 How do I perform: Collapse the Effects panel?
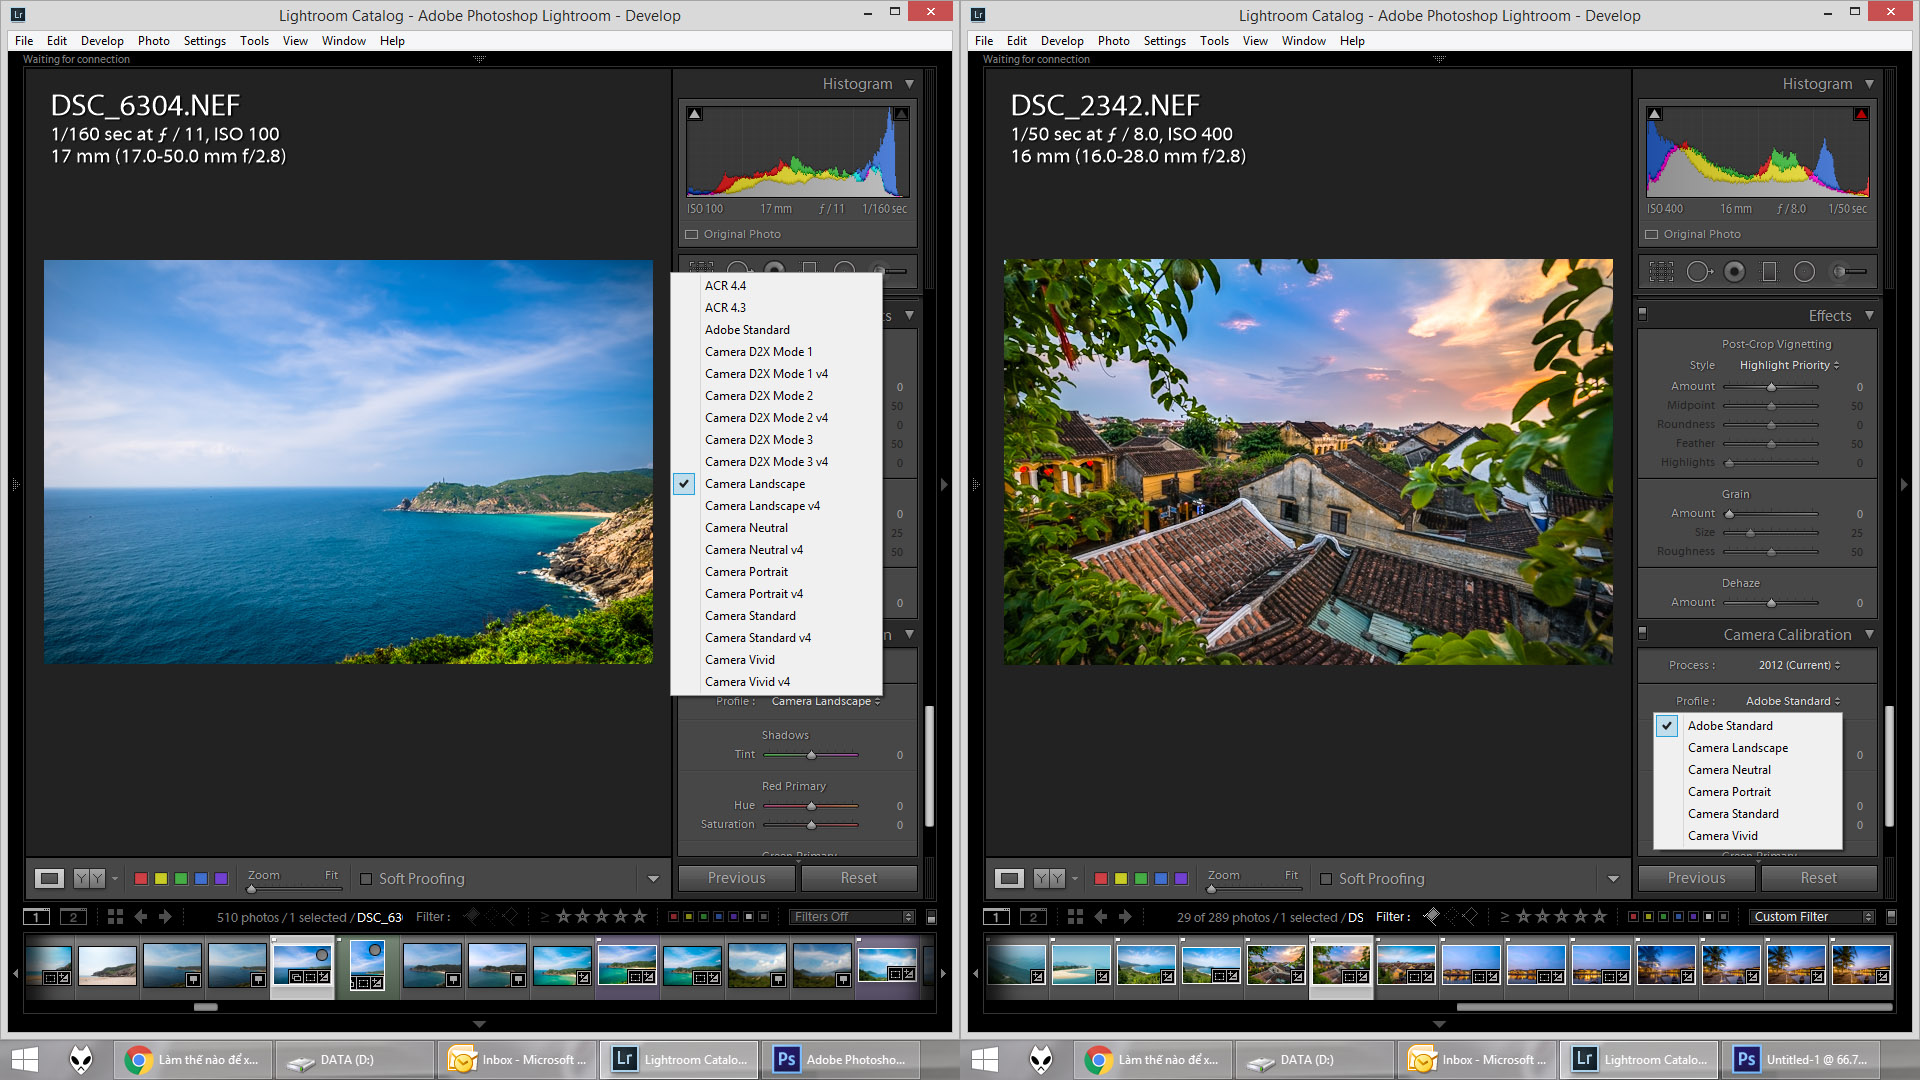click(1869, 315)
